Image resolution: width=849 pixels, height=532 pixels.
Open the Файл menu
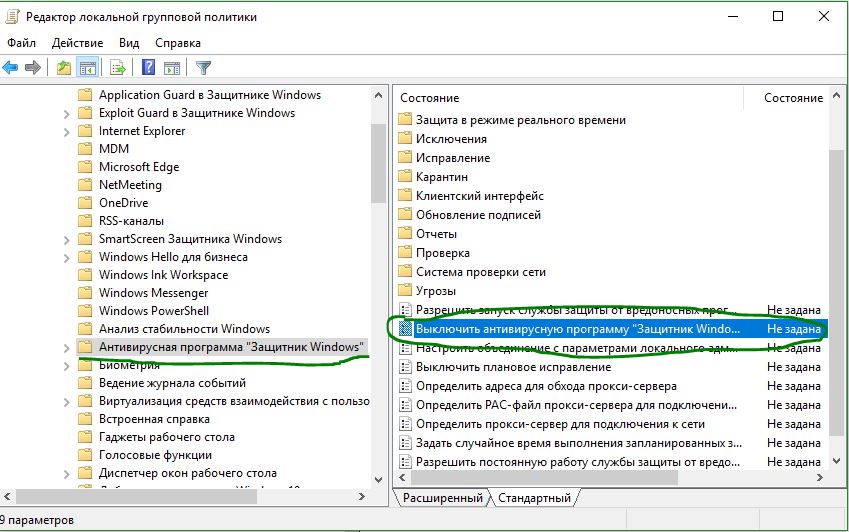(x=21, y=43)
